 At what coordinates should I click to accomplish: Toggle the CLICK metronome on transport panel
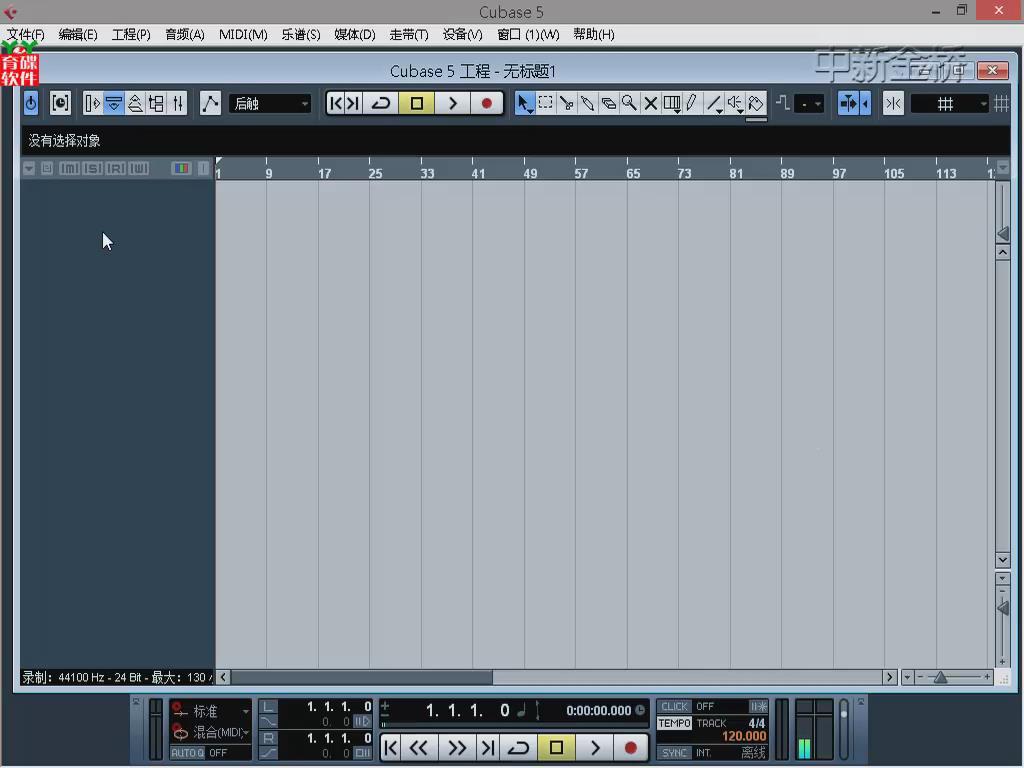(674, 707)
